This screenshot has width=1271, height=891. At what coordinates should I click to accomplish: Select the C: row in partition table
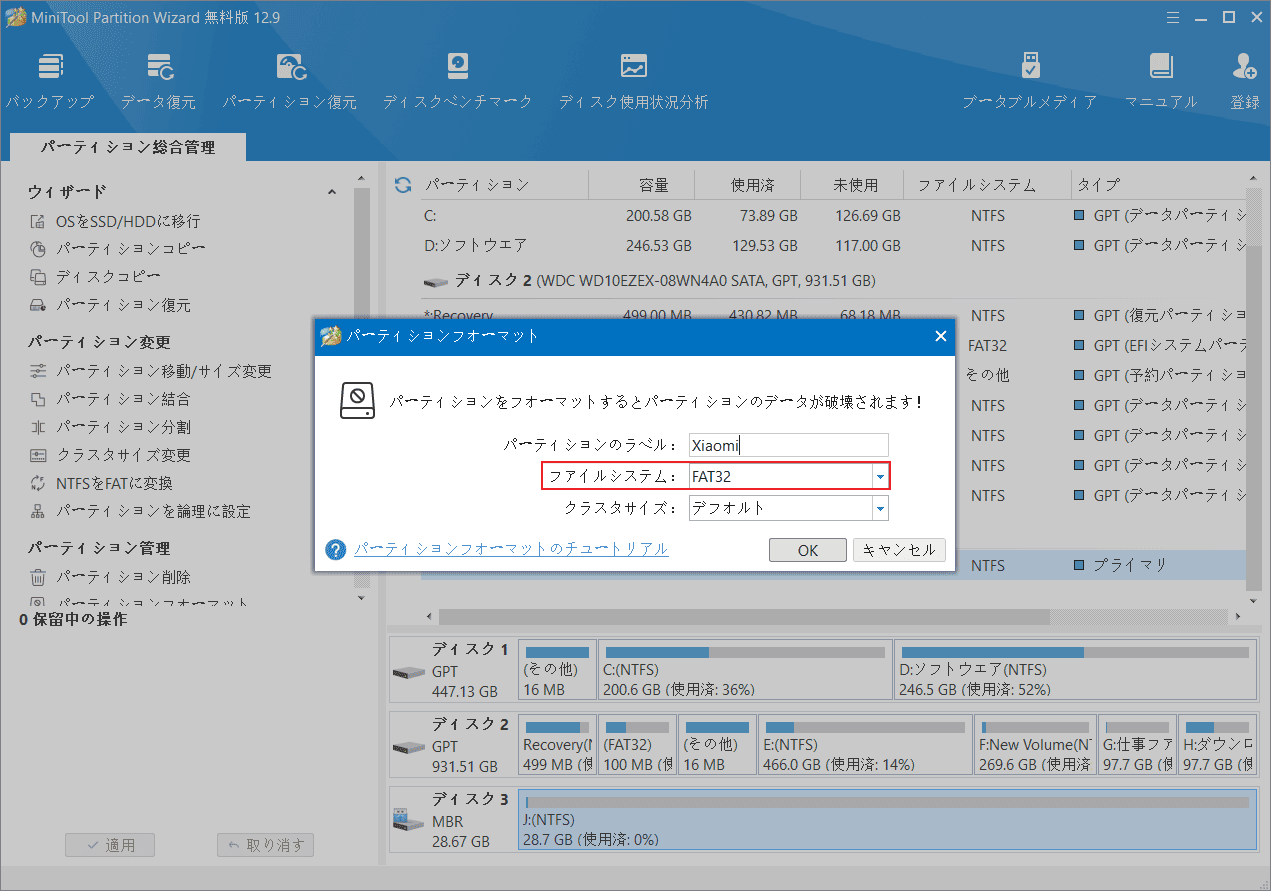point(833,216)
